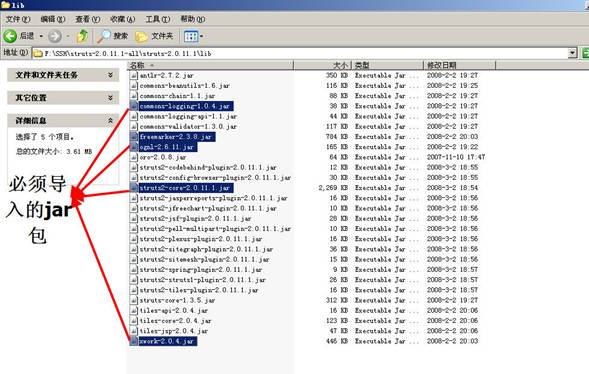Click file name tiles-core-2.0.4.jar

click(x=175, y=321)
